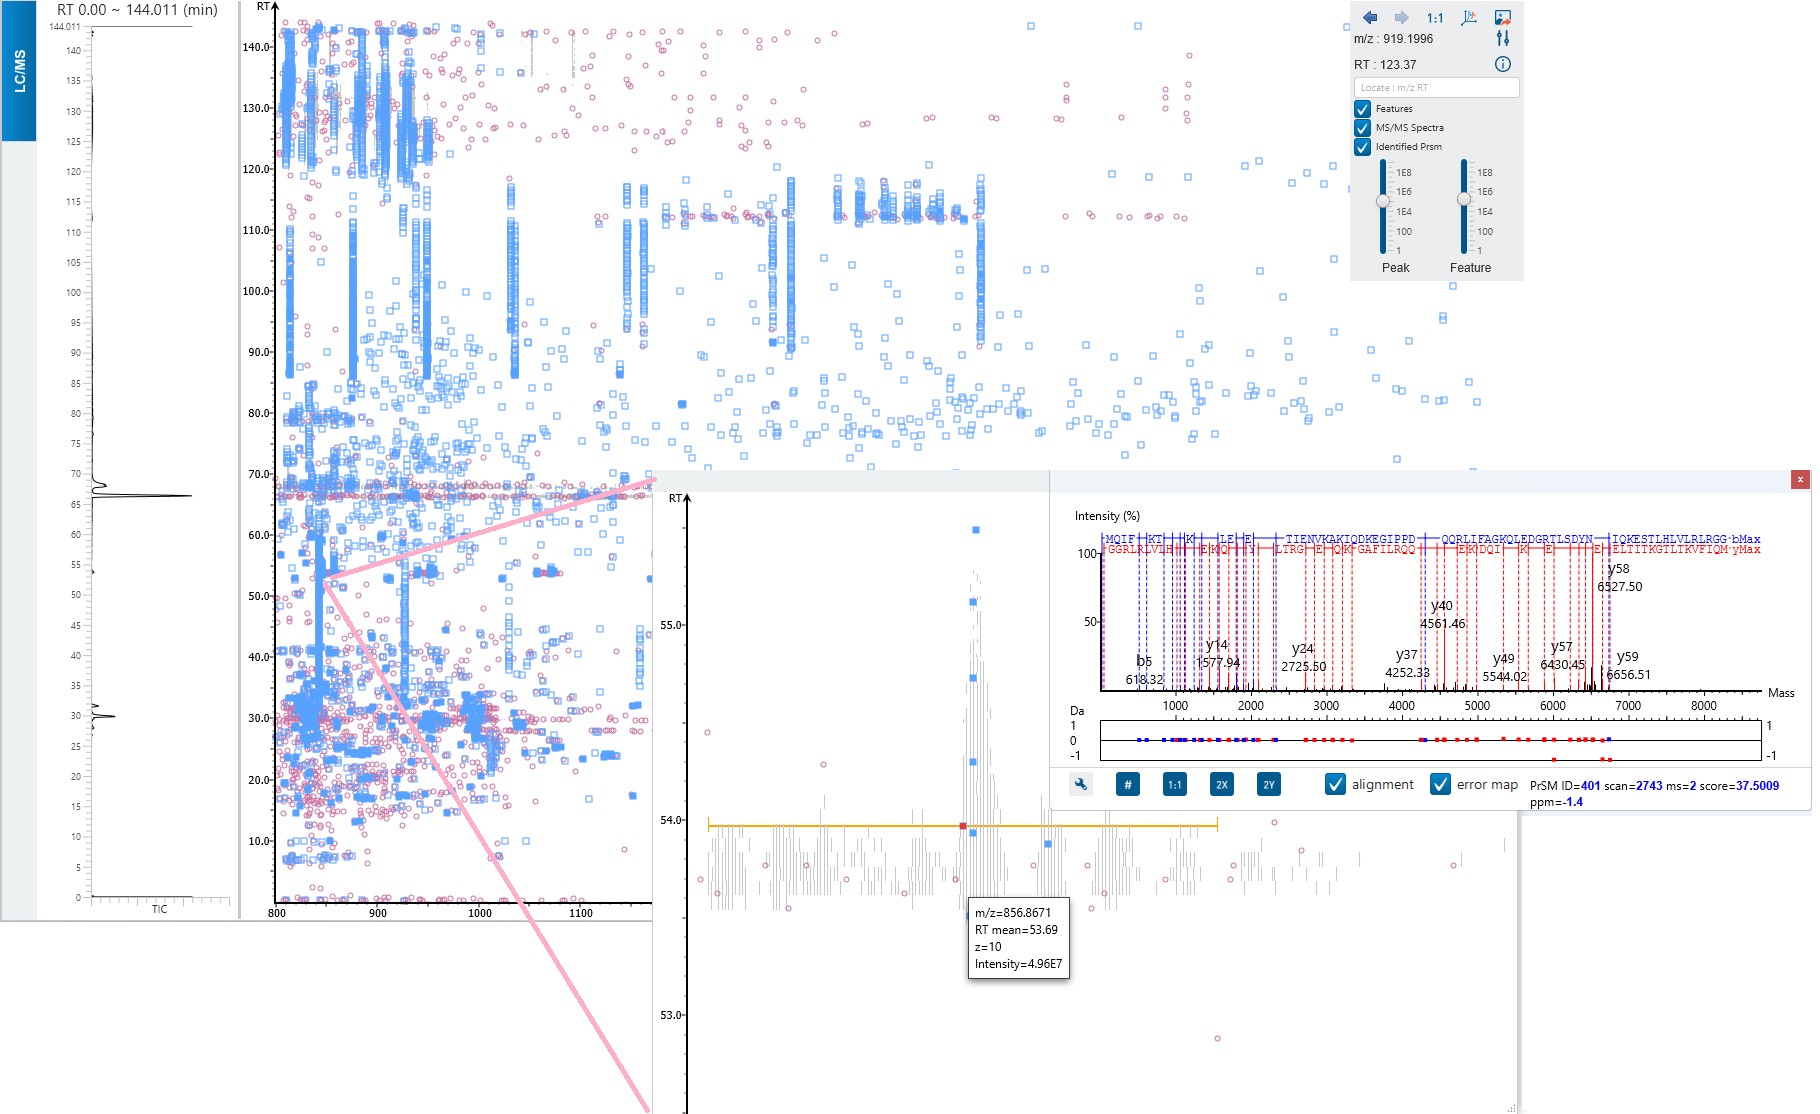Adjust the Peak intensity slider
This screenshot has height=1114, width=1820.
[x=1383, y=201]
